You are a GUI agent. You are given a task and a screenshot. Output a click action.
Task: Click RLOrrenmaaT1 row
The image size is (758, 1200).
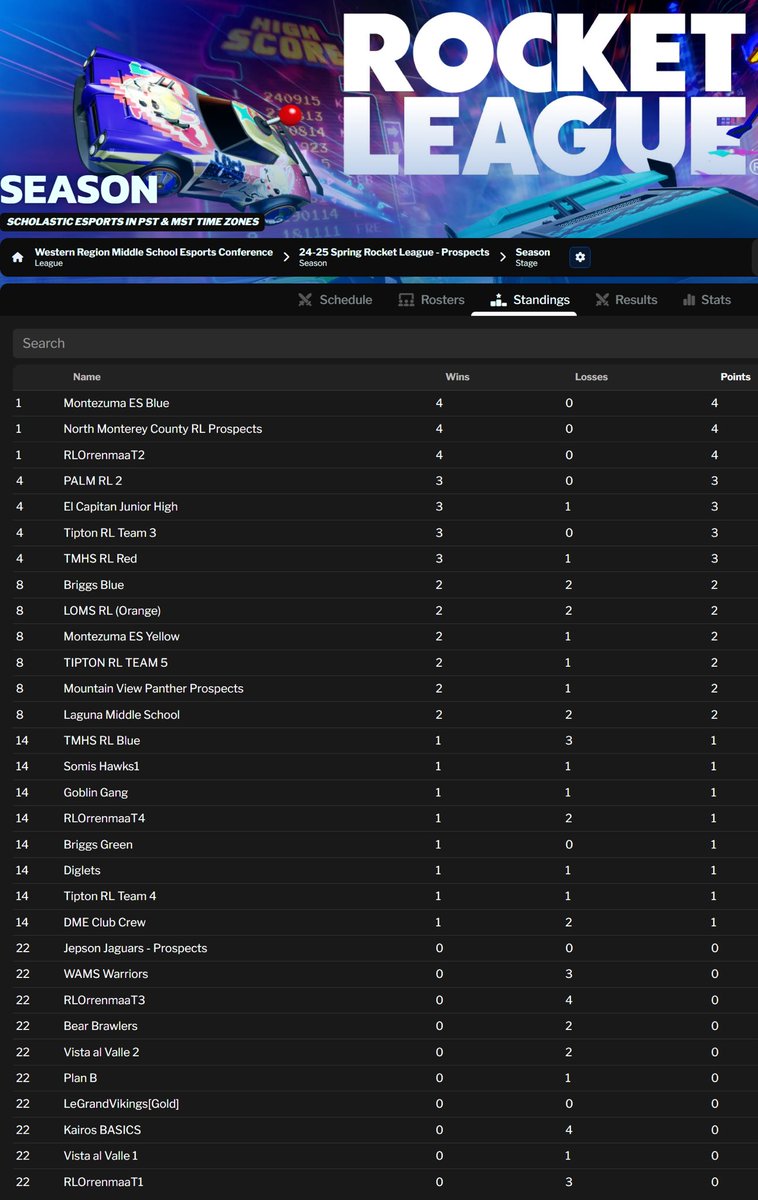[385, 1183]
